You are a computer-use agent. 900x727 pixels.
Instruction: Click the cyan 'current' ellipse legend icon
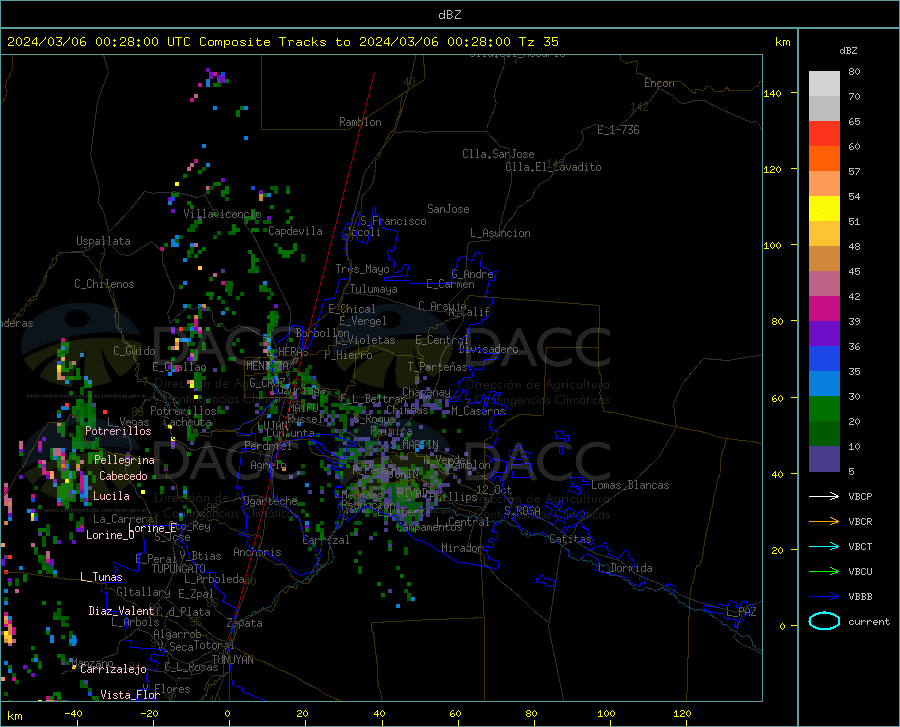[x=824, y=621]
